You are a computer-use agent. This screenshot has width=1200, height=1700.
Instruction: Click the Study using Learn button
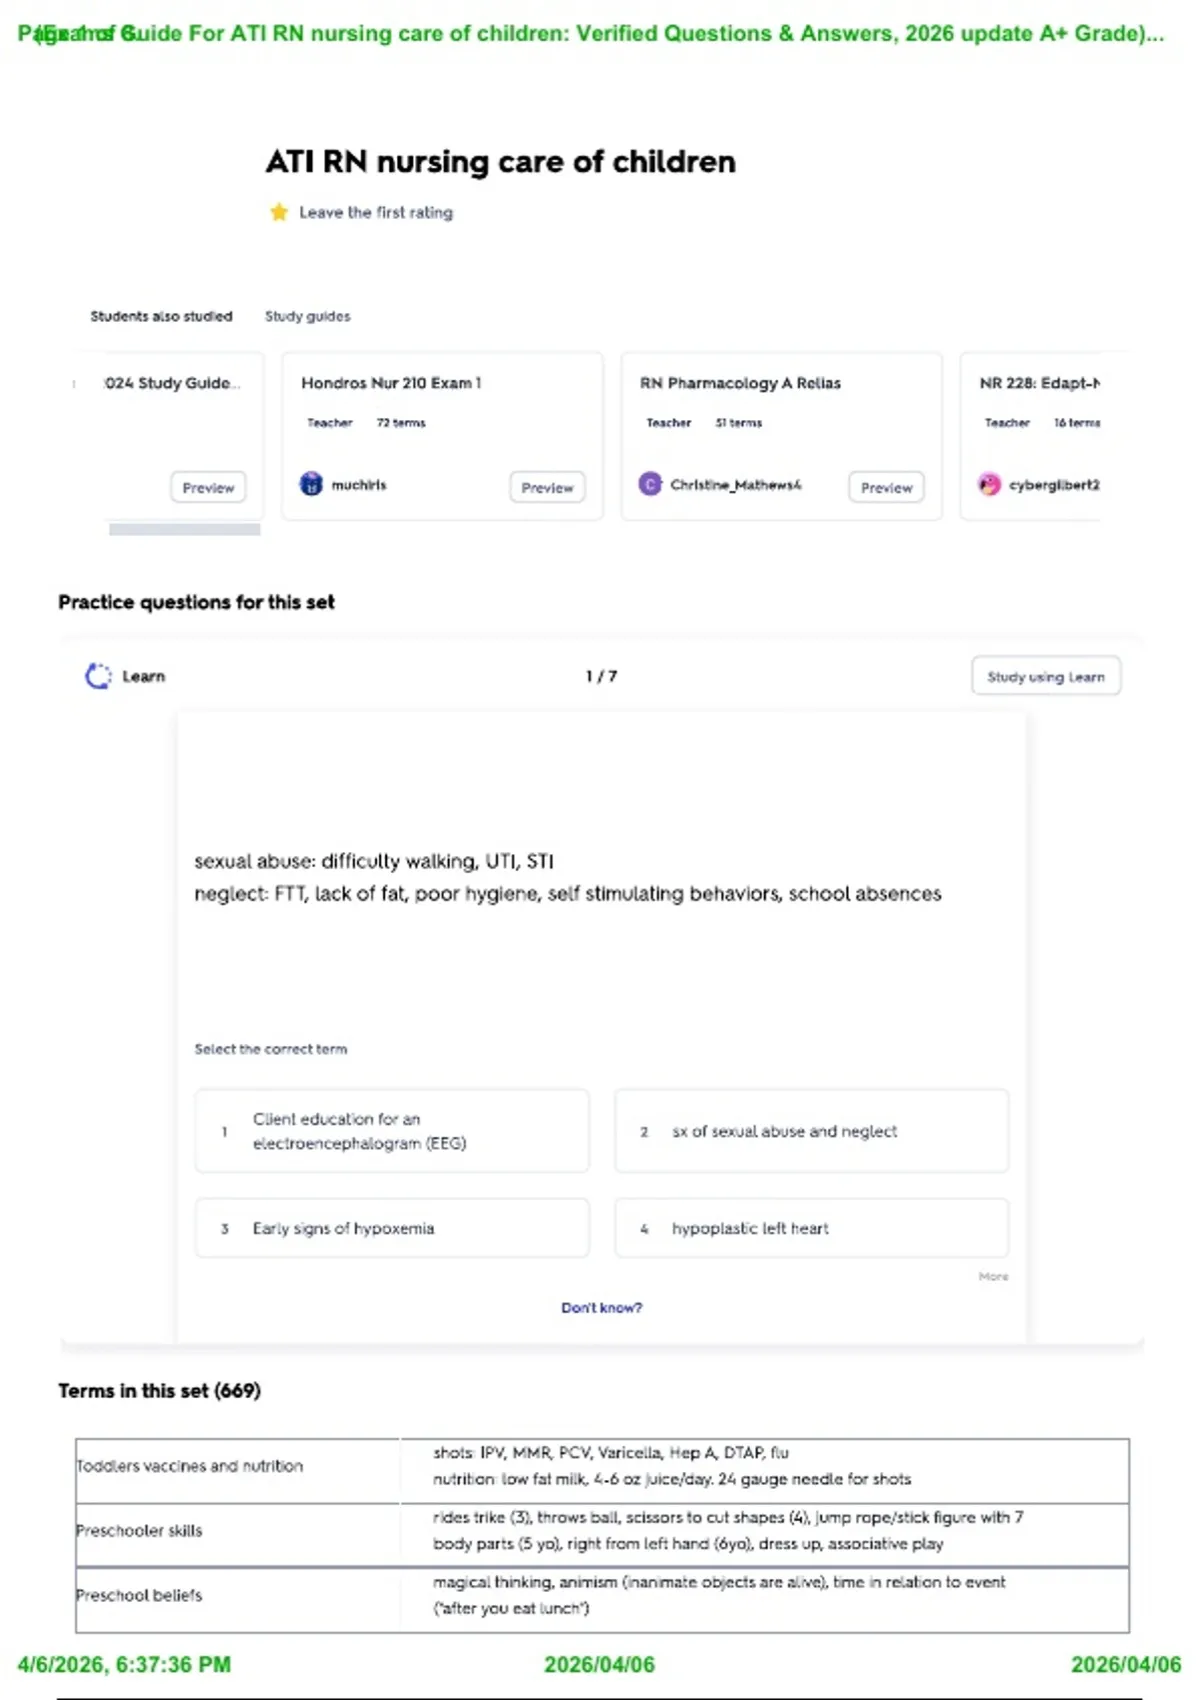pyautogui.click(x=1046, y=676)
